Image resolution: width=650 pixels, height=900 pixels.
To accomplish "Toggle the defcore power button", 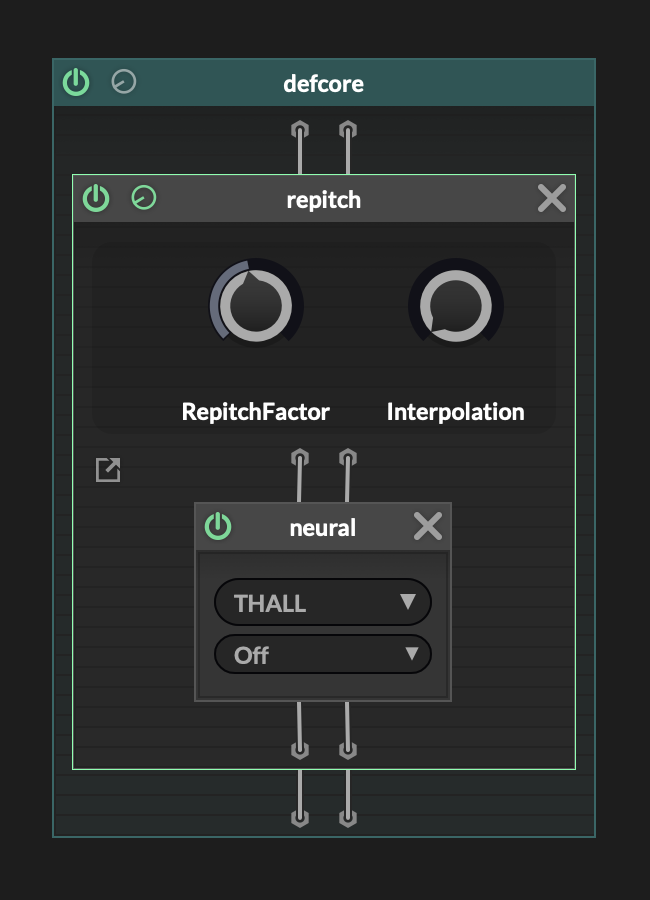I will 76,82.
